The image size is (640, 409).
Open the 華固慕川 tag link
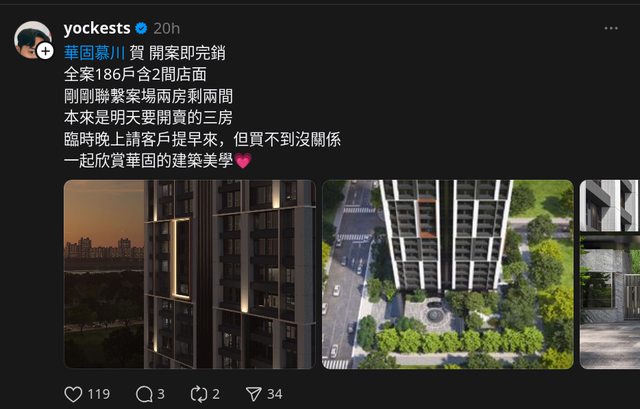click(x=94, y=53)
